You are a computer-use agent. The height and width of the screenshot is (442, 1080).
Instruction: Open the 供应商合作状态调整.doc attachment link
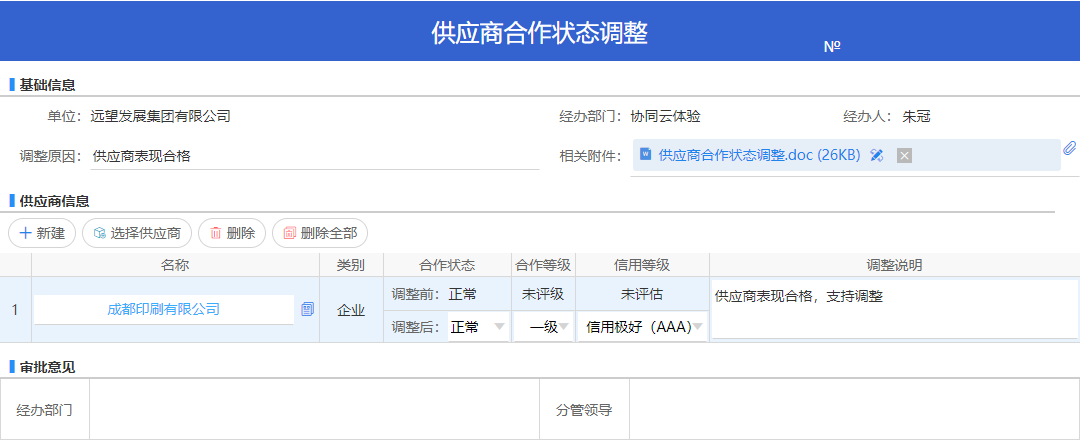point(760,155)
